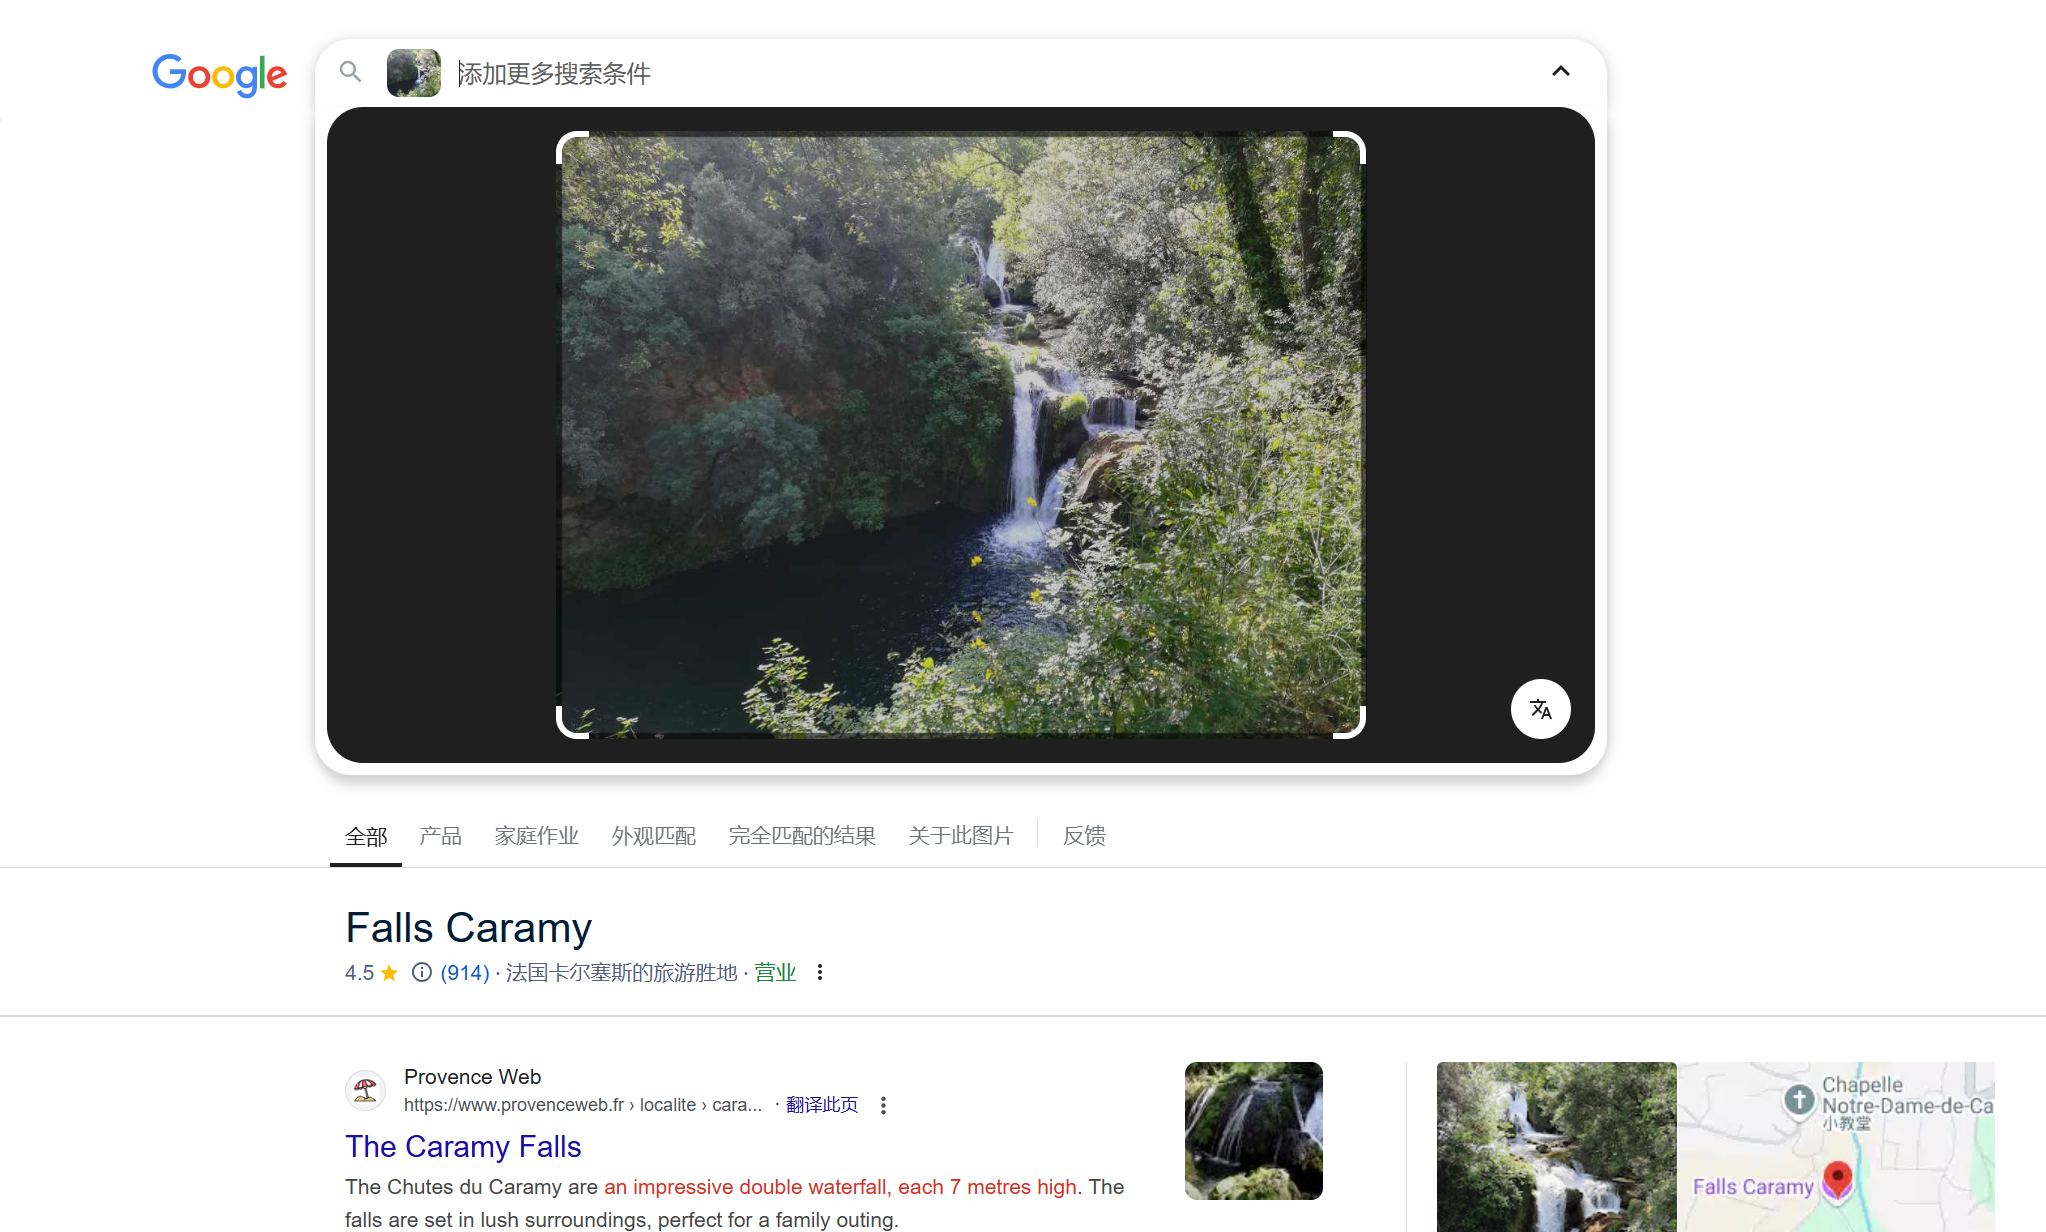Switch to the 外观匹配 tab
This screenshot has width=2046, height=1232.
tap(653, 836)
